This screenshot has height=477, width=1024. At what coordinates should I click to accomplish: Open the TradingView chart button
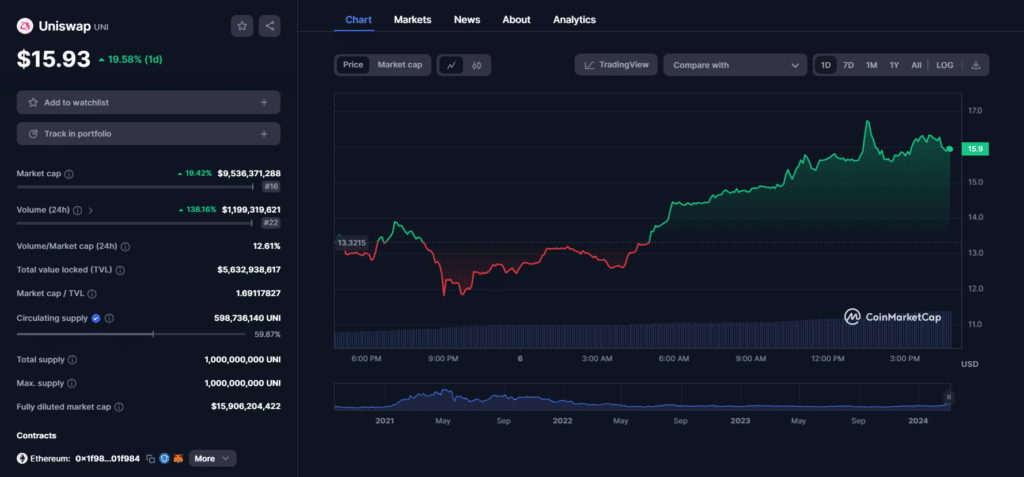pyautogui.click(x=616, y=65)
